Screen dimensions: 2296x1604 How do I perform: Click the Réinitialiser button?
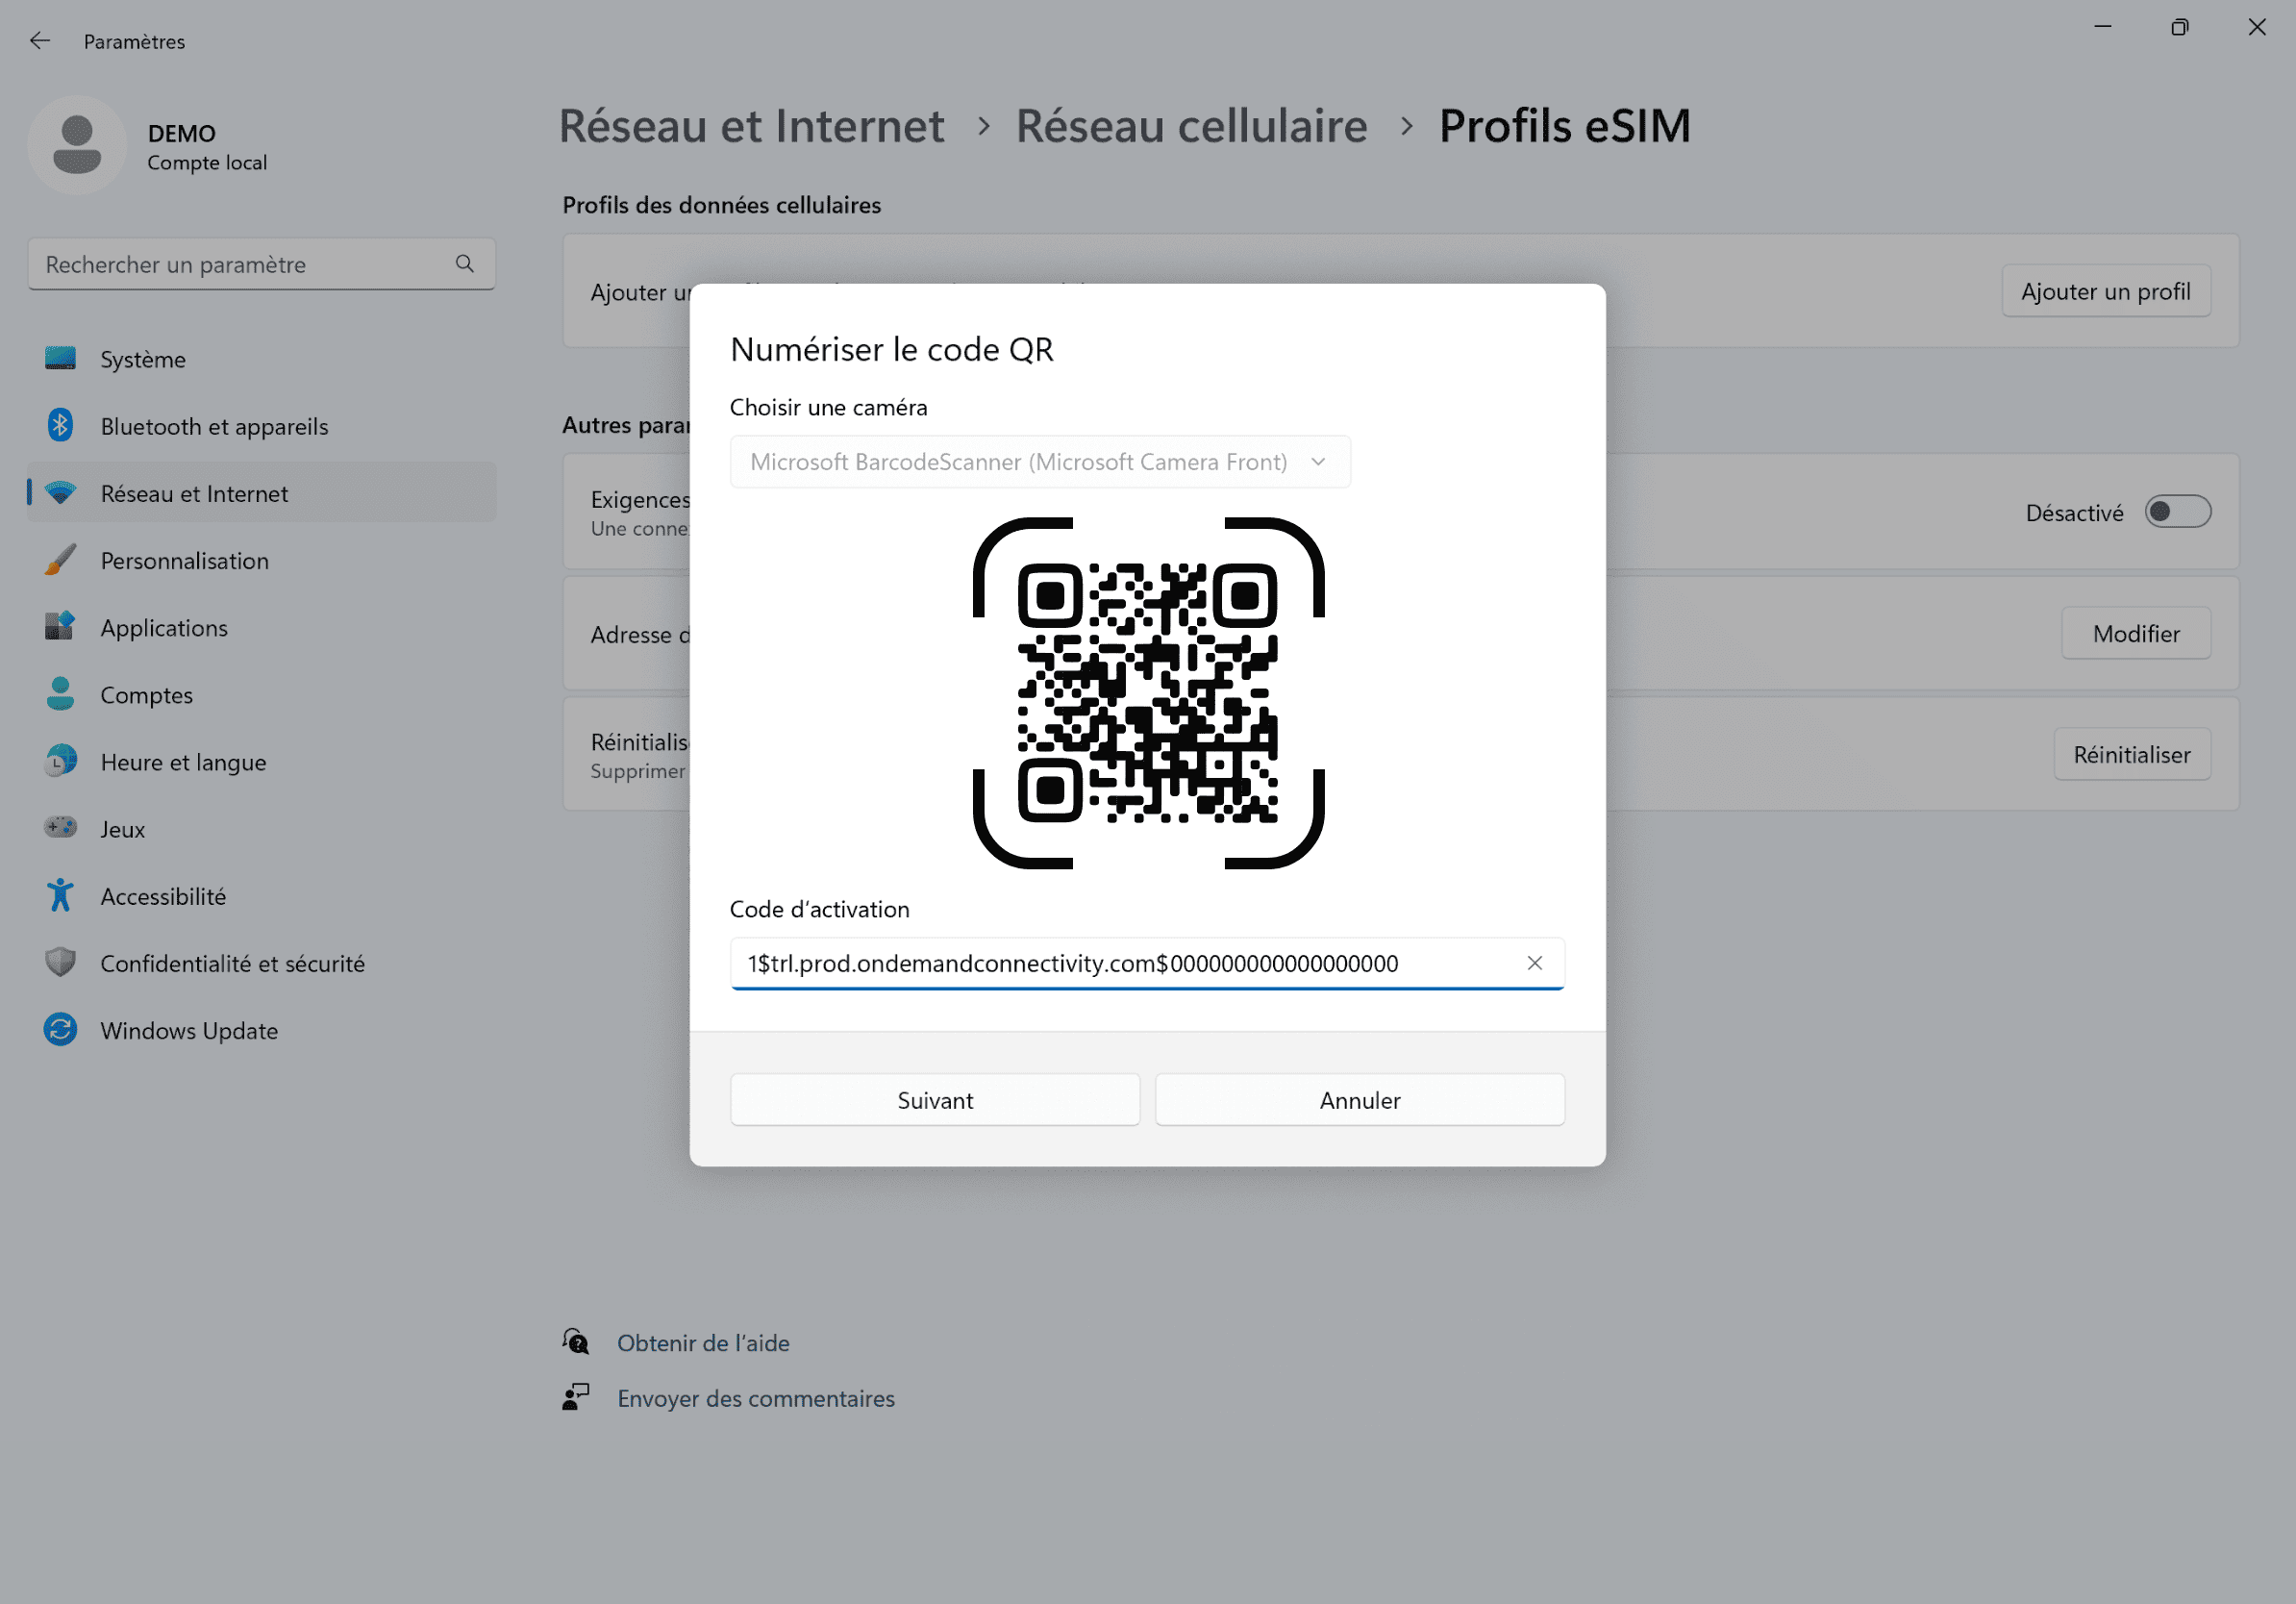click(x=2132, y=754)
